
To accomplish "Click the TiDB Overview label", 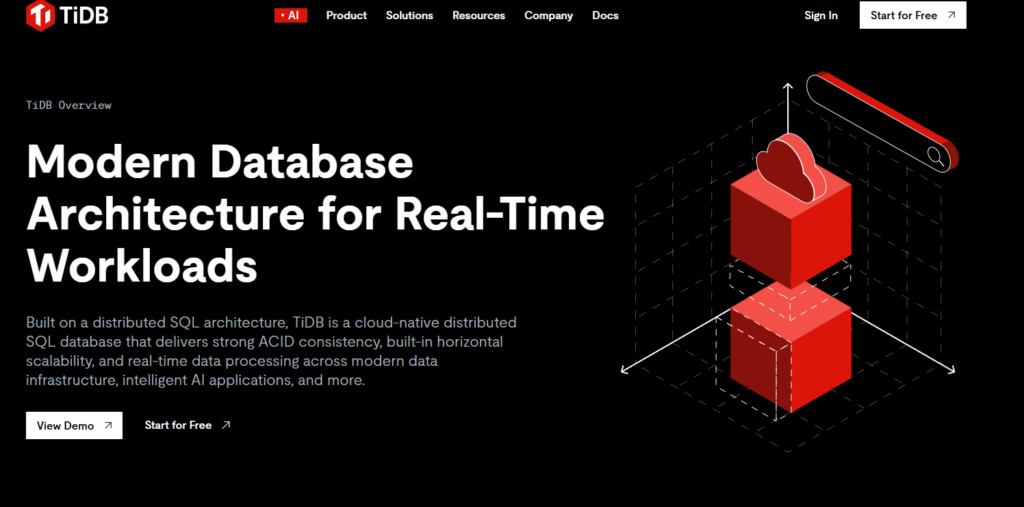I will pos(69,105).
